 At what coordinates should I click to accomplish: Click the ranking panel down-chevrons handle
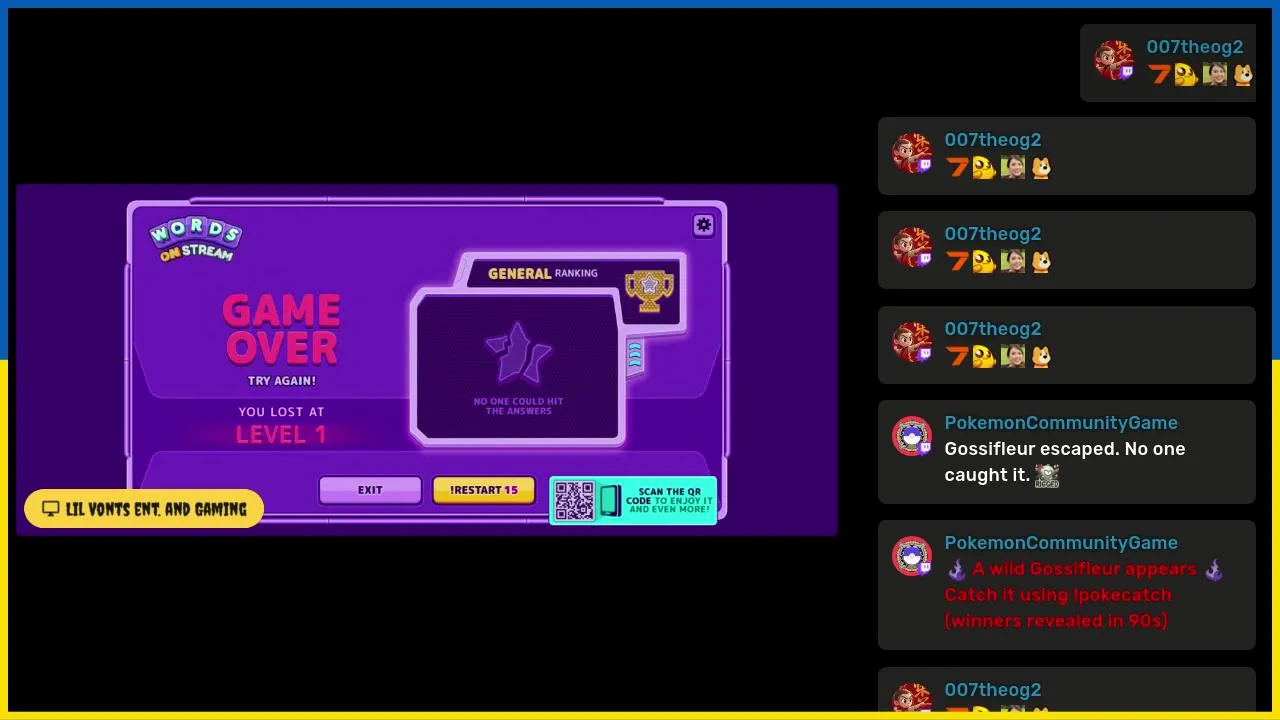click(x=635, y=357)
